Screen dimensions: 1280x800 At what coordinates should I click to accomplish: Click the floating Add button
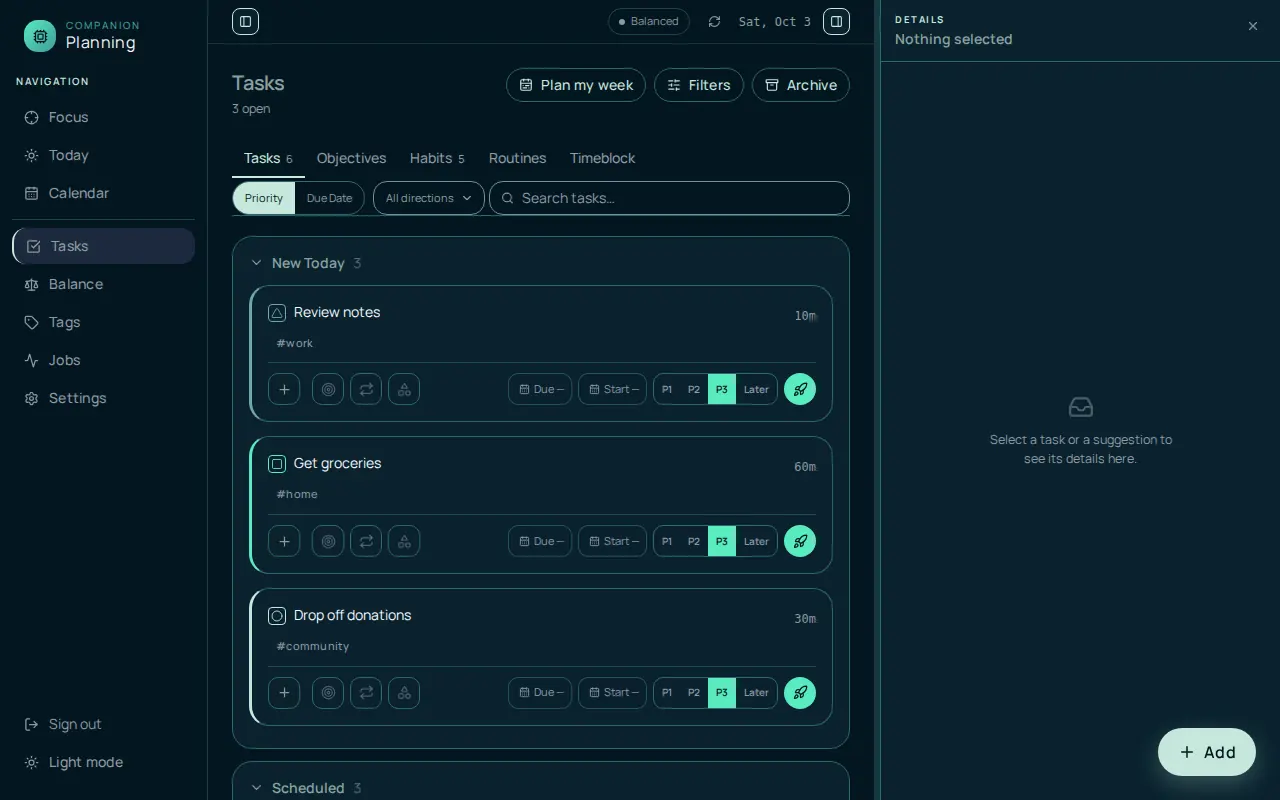1207,752
